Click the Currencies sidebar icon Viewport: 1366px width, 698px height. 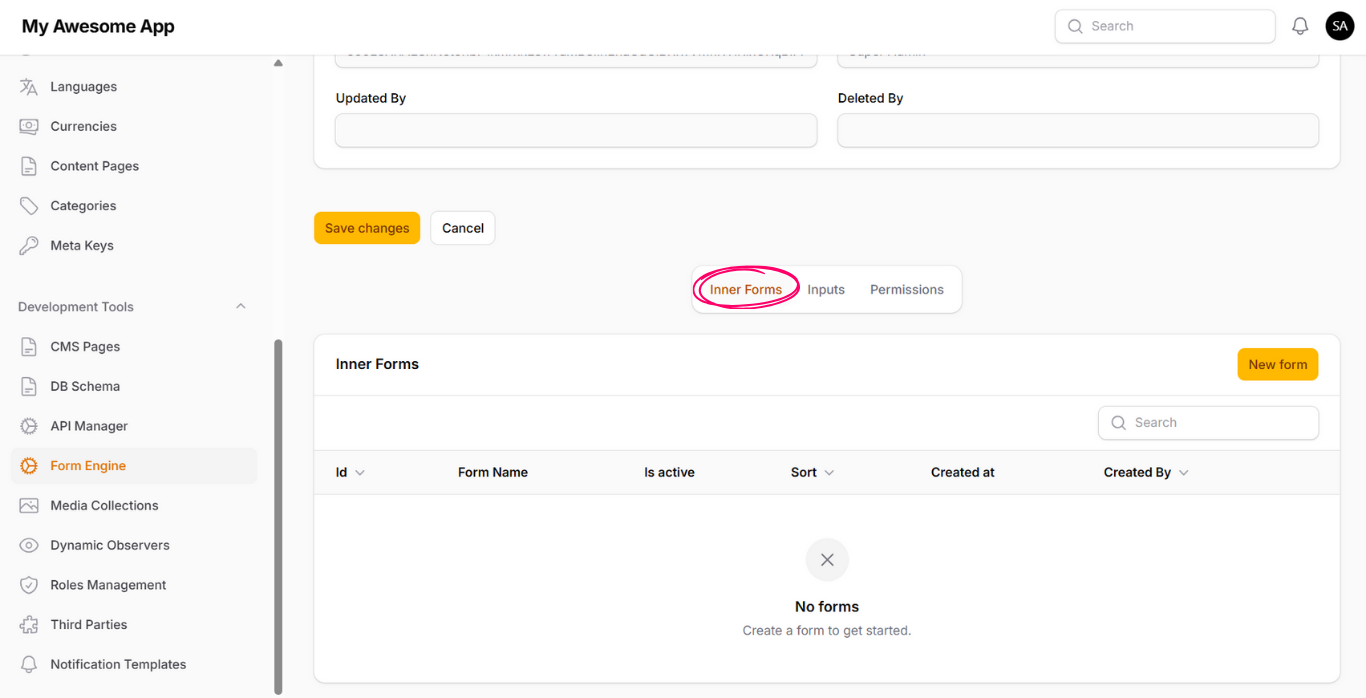[29, 127]
